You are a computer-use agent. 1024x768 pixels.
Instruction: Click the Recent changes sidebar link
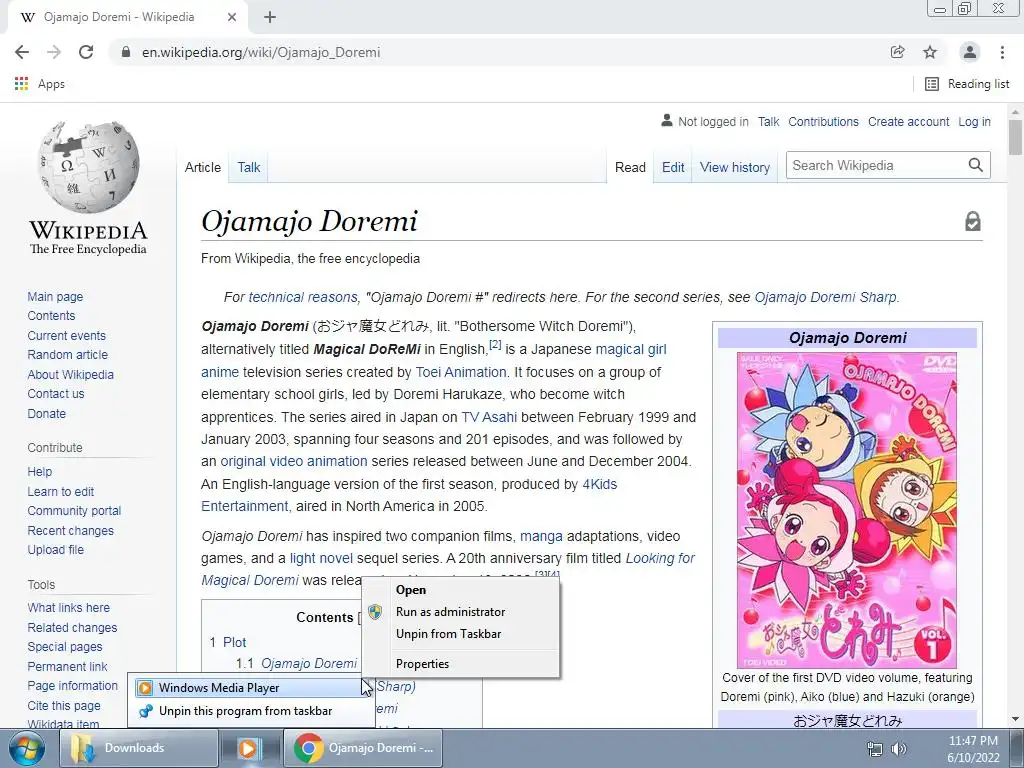tap(71, 530)
